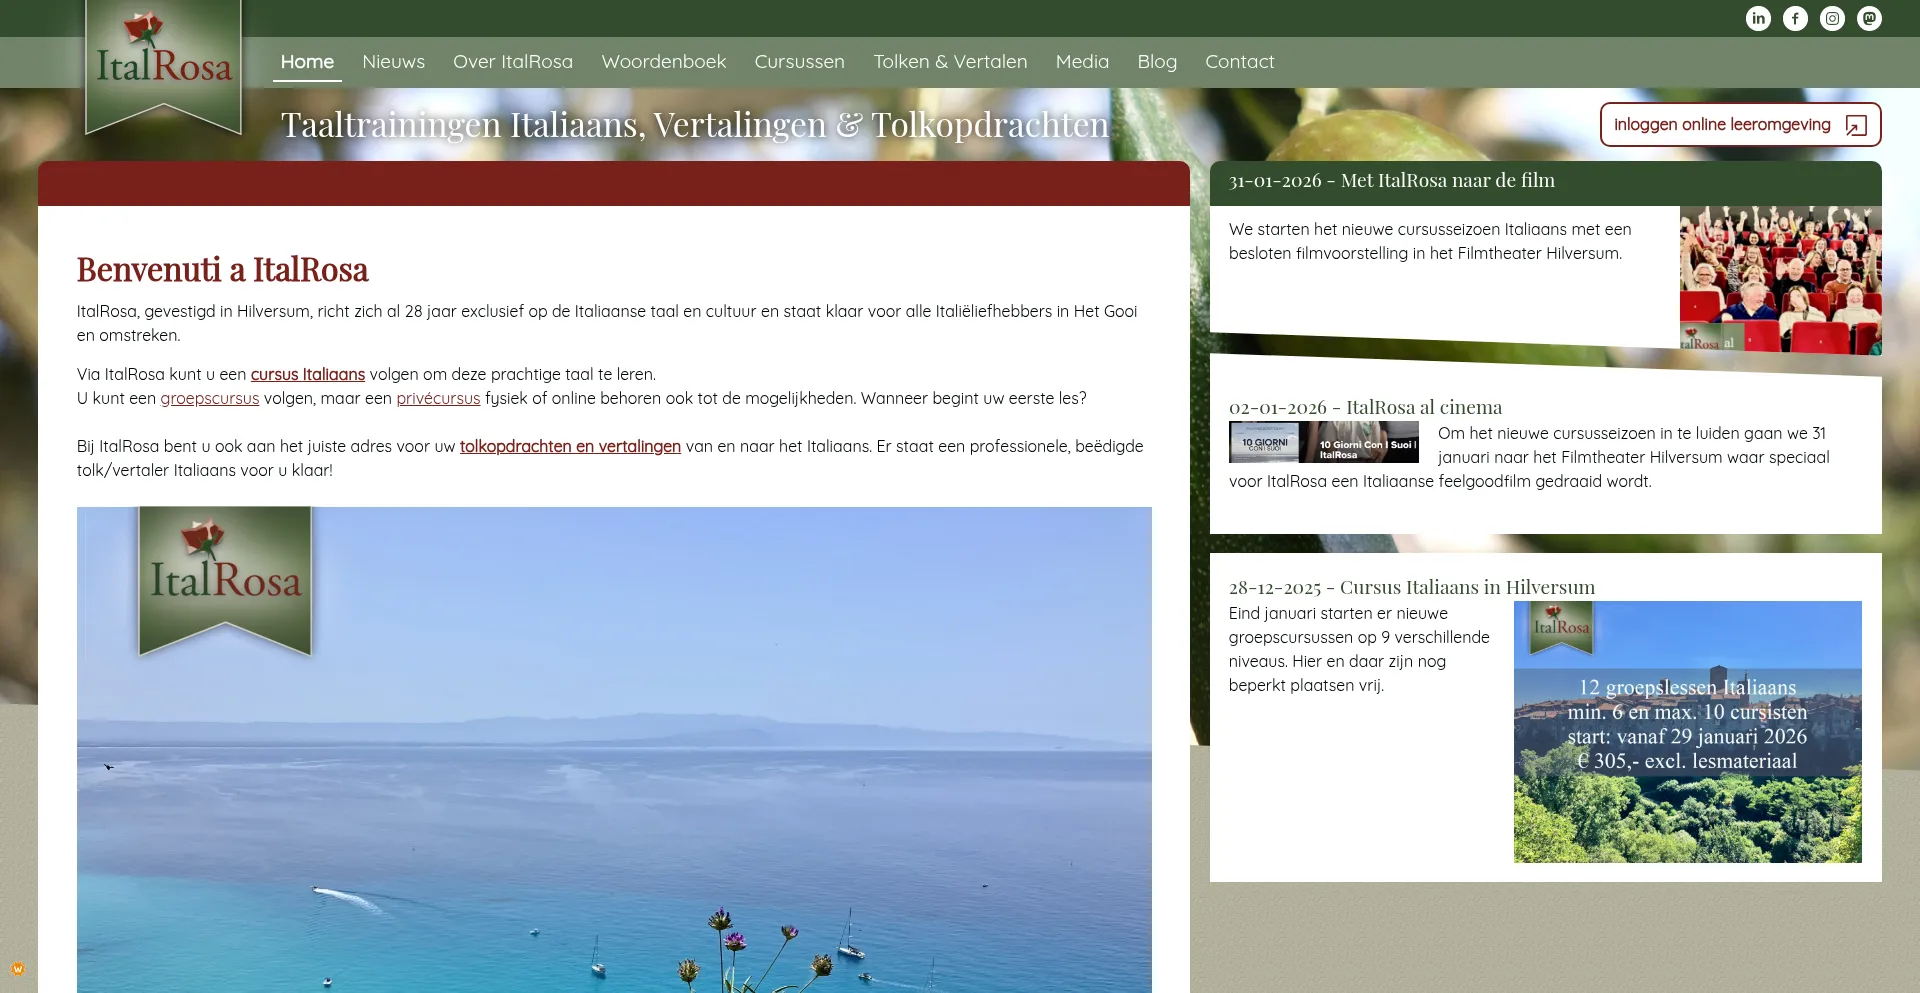The image size is (1920, 993).
Task: Click the ItalRosa logo in header
Action: [x=164, y=66]
